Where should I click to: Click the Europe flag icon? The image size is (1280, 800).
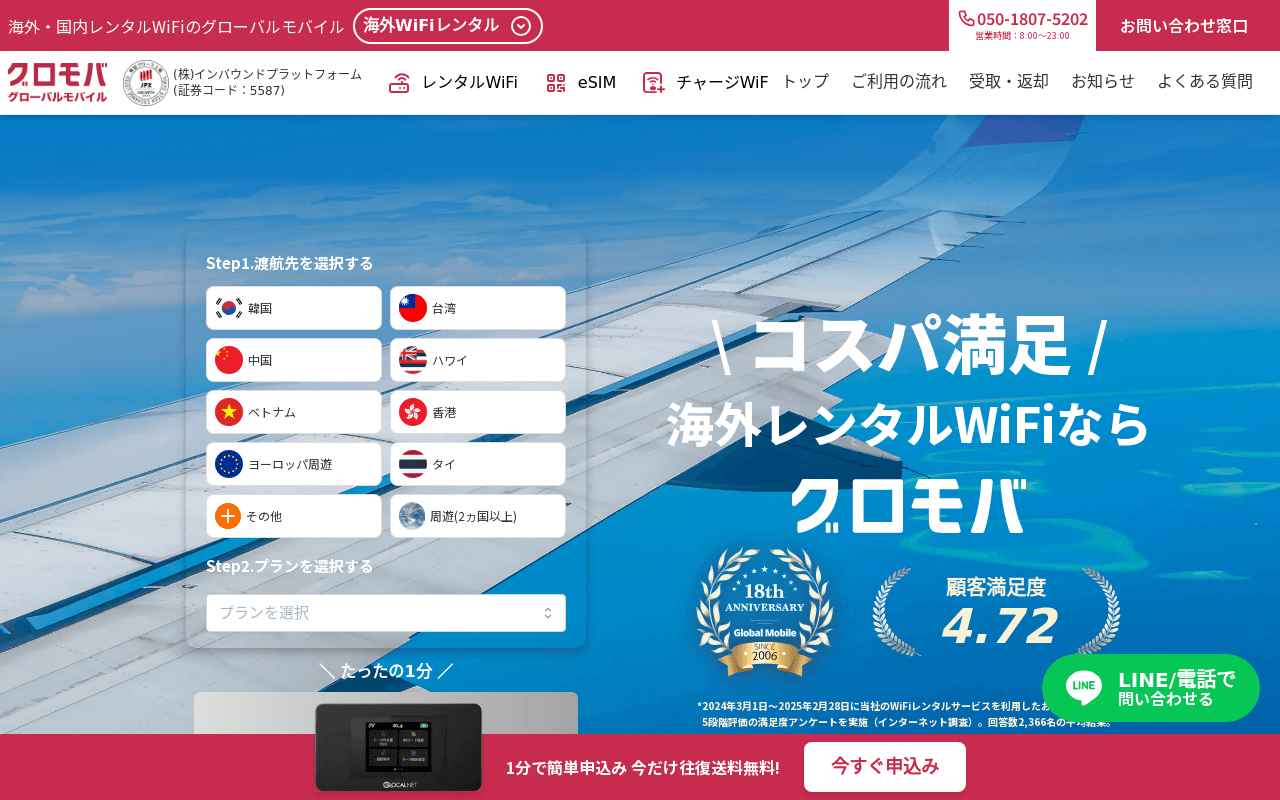tap(229, 464)
